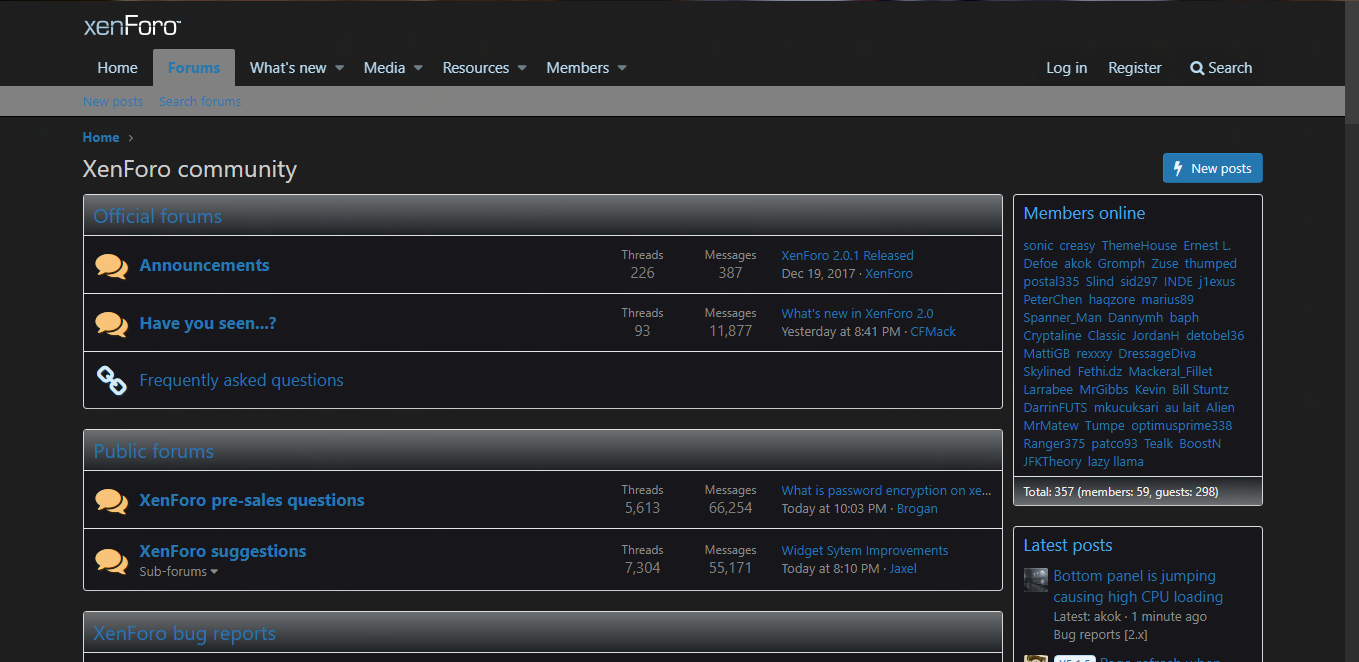
Task: Open the What's new tab
Action: [288, 68]
